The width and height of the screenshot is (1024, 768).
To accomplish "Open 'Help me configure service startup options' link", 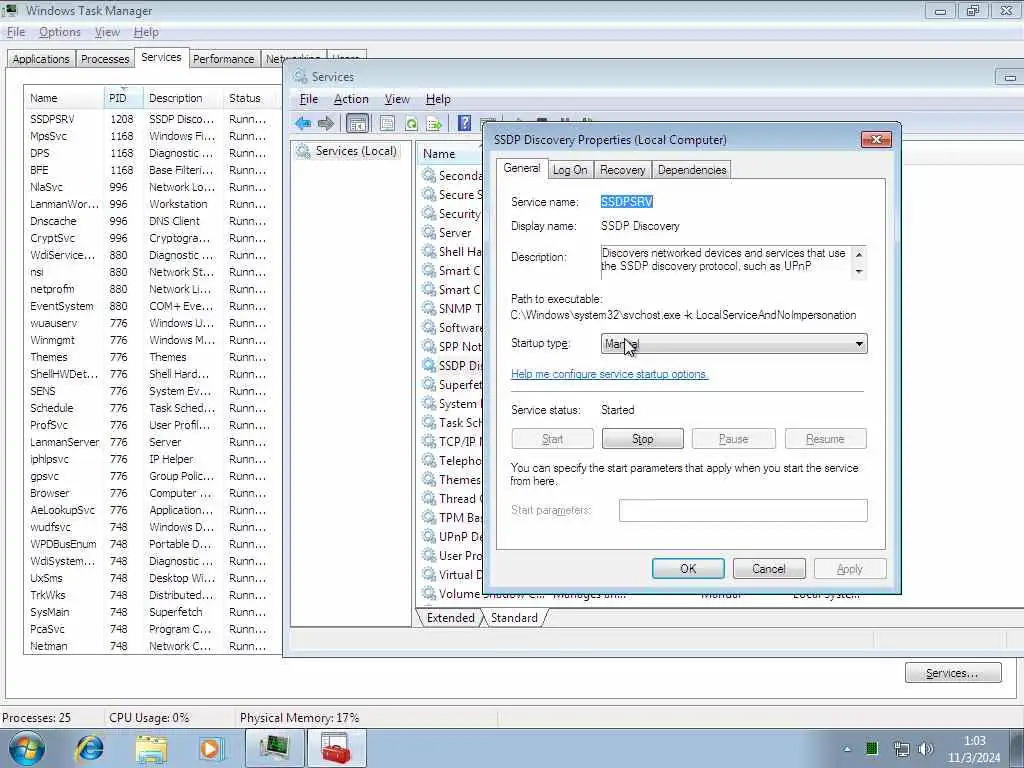I will click(609, 374).
